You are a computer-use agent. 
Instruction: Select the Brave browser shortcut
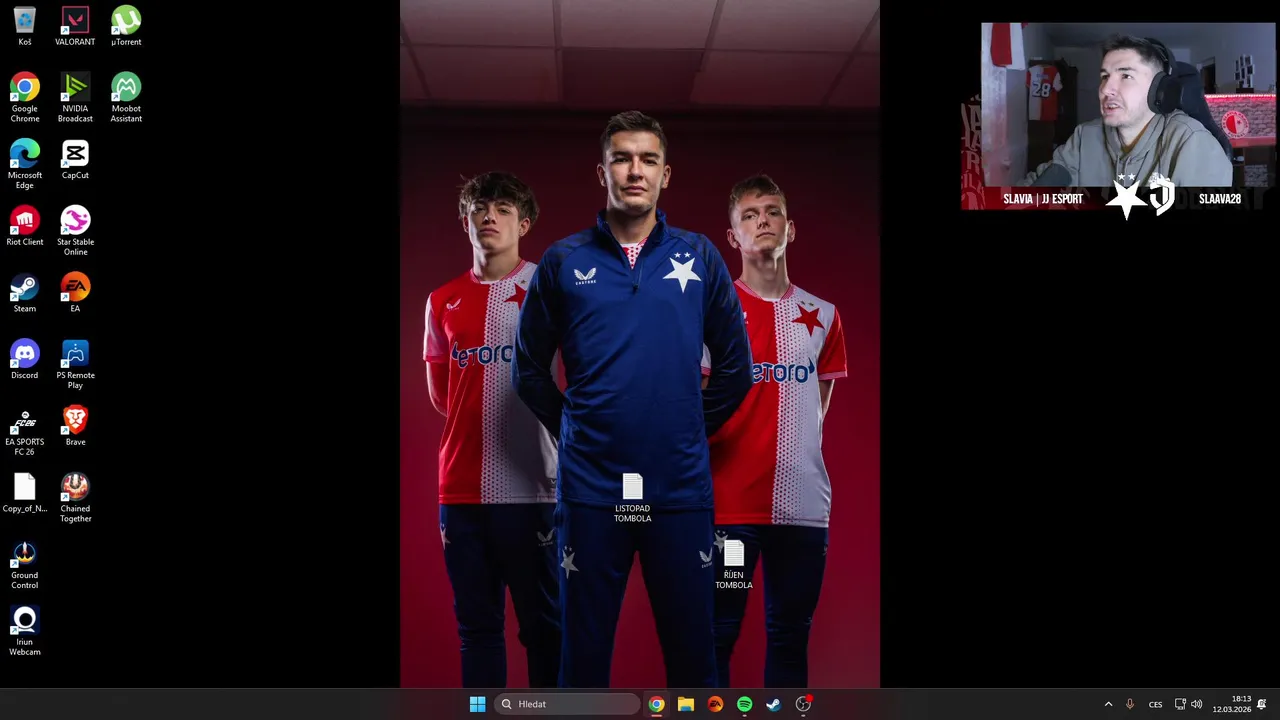(x=75, y=427)
